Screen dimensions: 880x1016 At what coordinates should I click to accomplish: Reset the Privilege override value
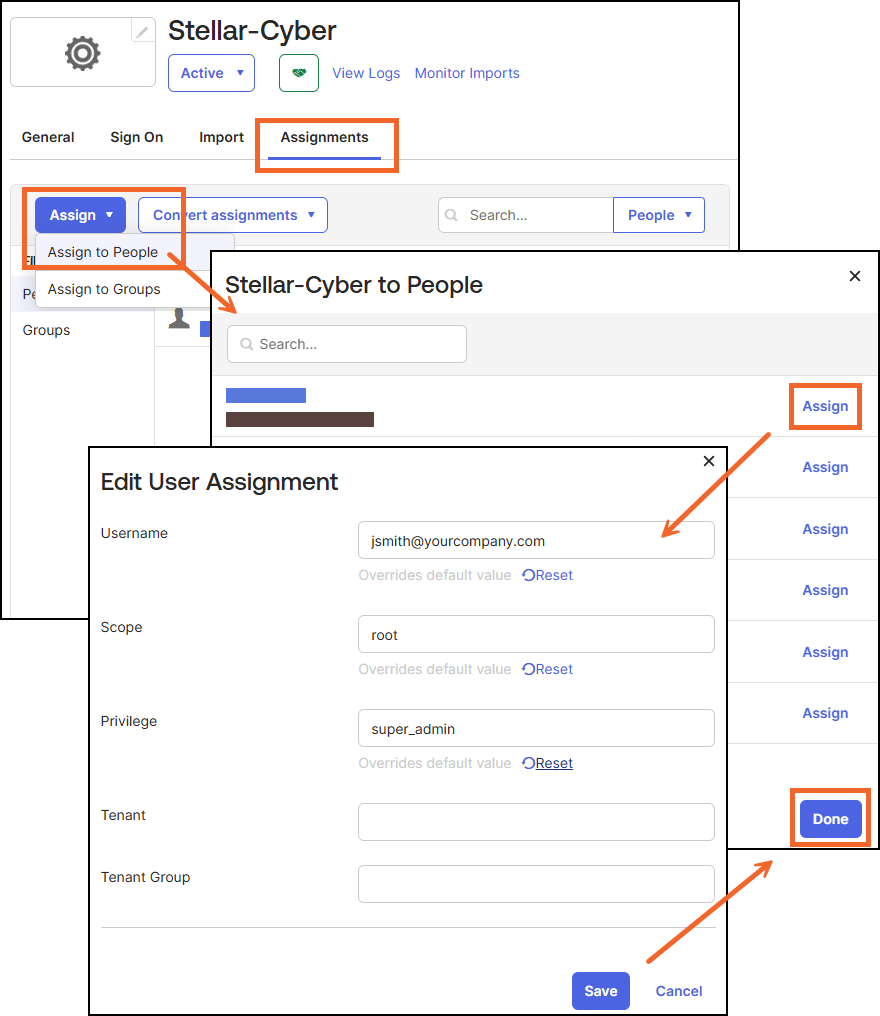pos(547,763)
